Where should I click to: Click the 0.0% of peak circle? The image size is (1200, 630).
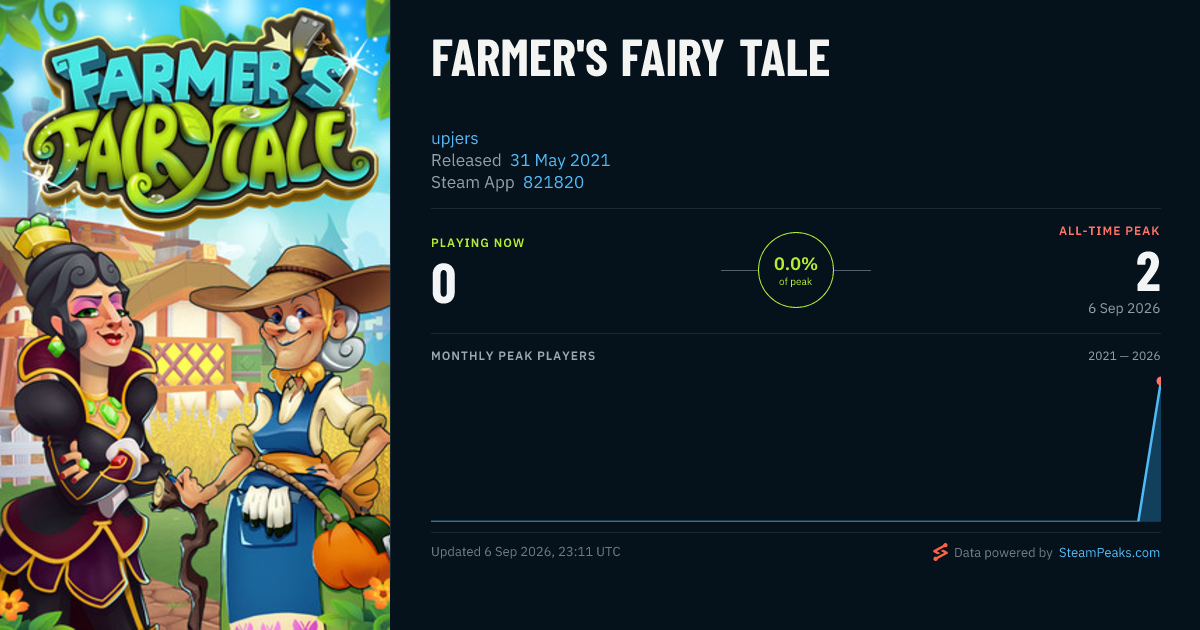[796, 270]
